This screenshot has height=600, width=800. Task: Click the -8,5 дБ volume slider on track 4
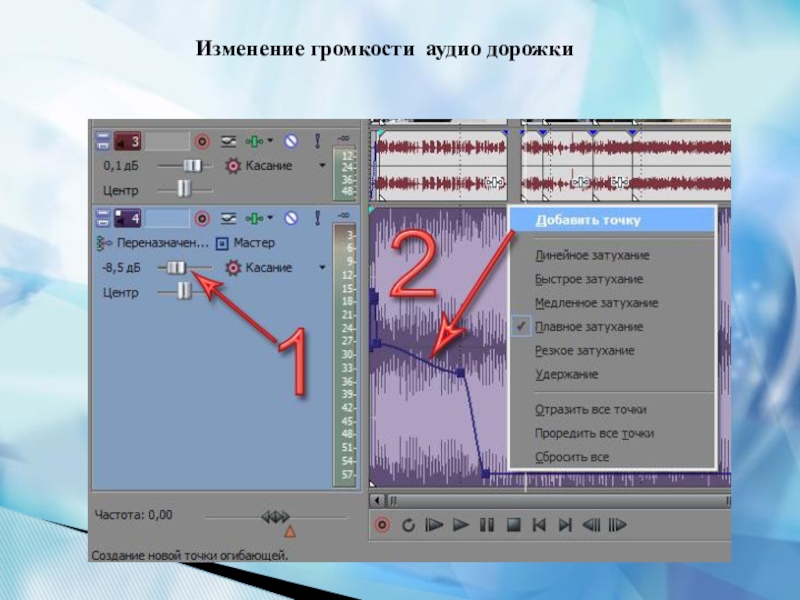pyautogui.click(x=177, y=268)
